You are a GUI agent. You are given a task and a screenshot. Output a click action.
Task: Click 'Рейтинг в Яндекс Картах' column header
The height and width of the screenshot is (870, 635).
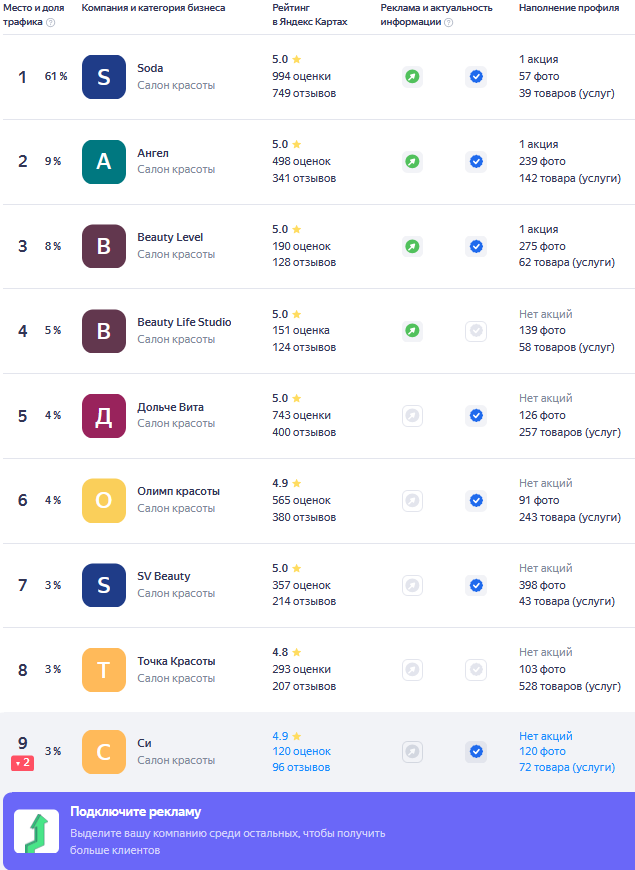pyautogui.click(x=310, y=15)
